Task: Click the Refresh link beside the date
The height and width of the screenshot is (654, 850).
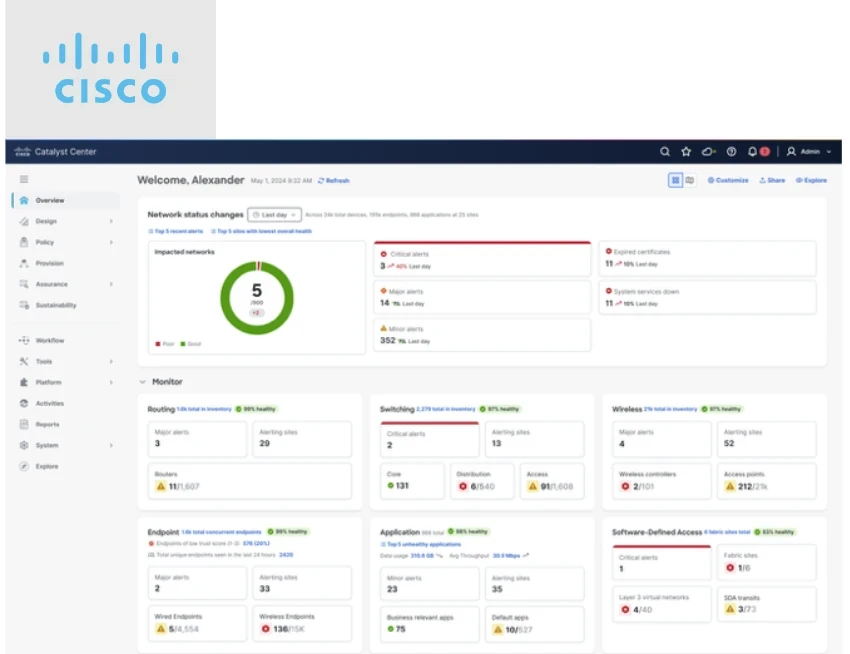Action: pyautogui.click(x=334, y=181)
